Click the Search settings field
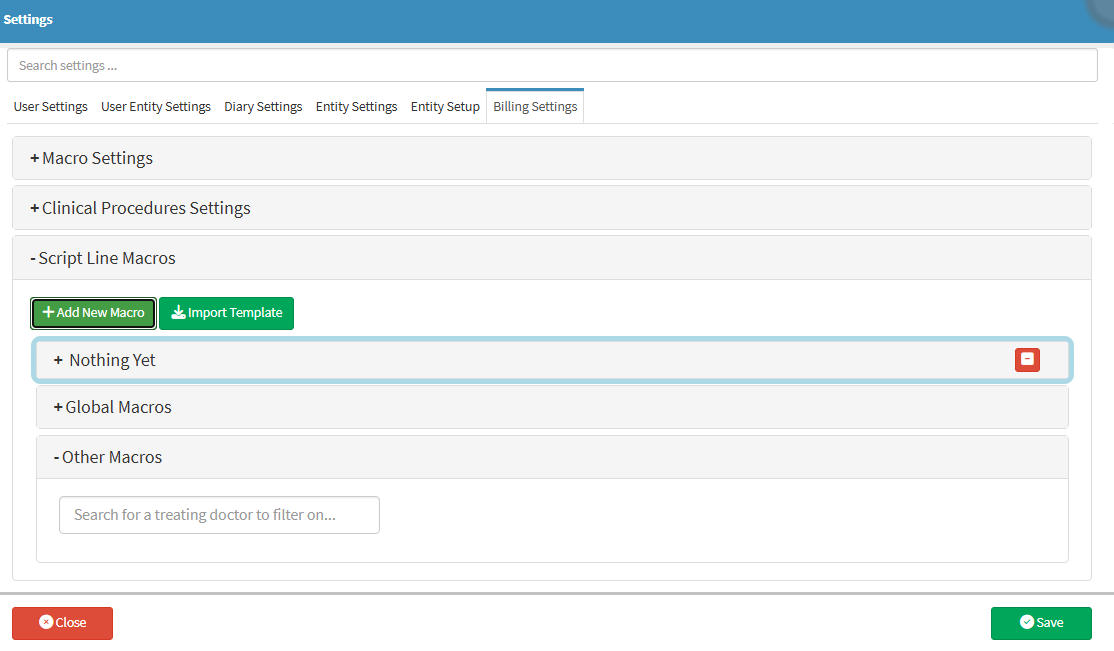 pos(552,66)
